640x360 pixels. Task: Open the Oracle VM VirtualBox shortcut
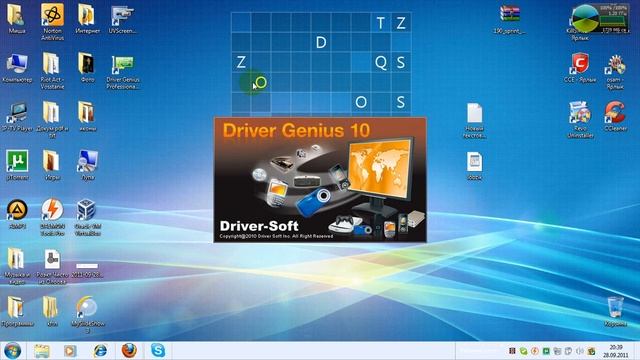[87, 217]
